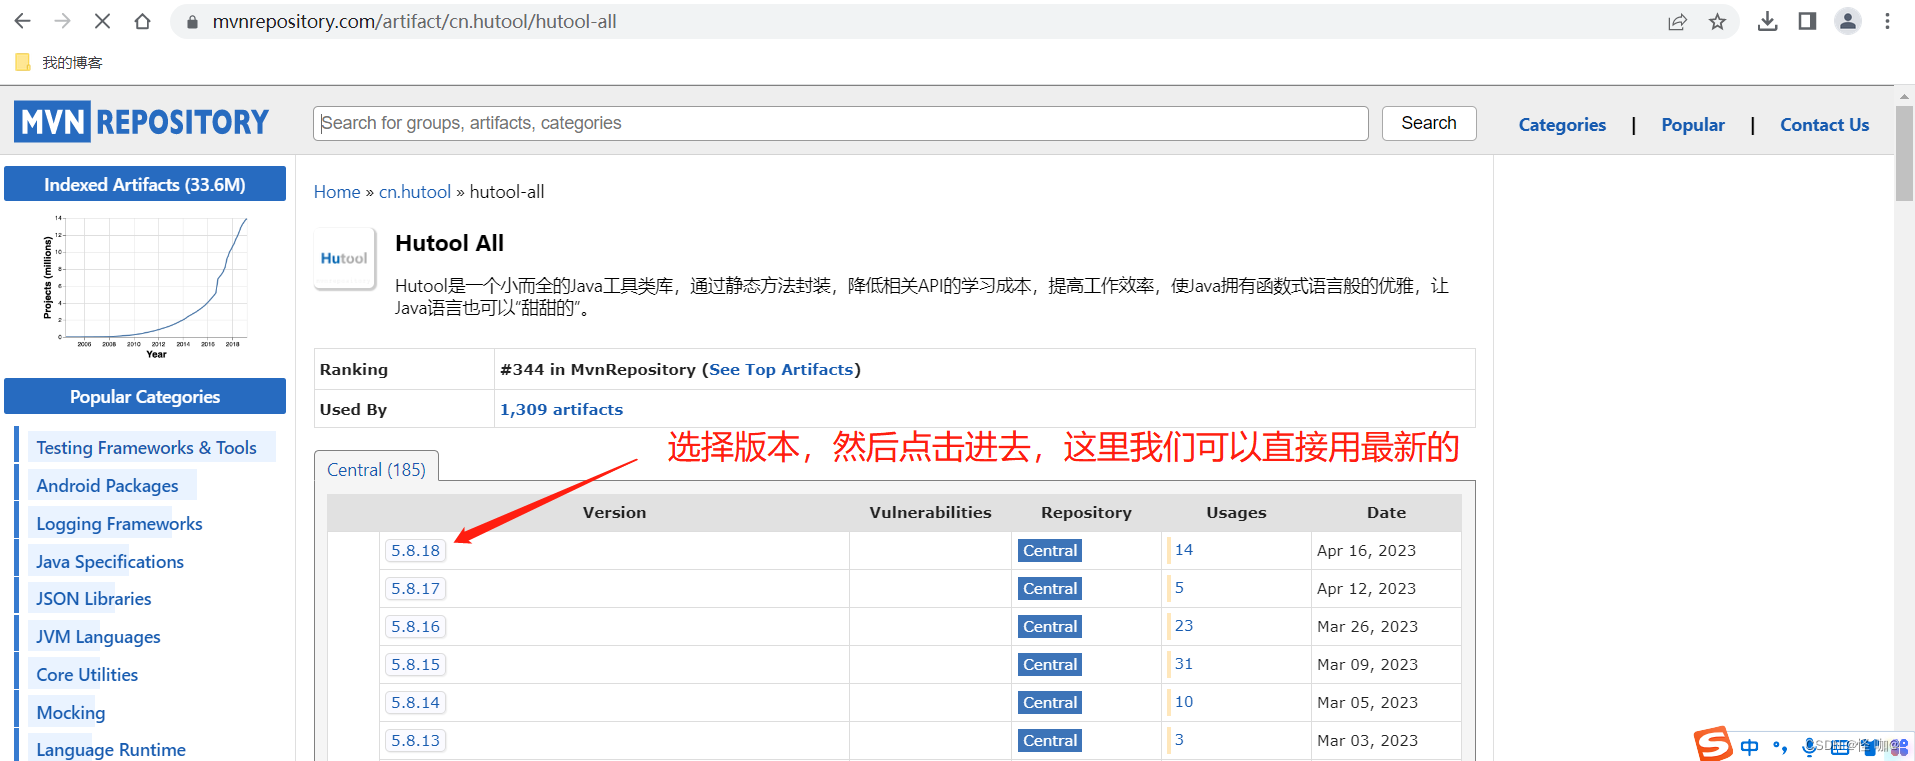
Task: Open usages count 14
Action: point(1184,549)
